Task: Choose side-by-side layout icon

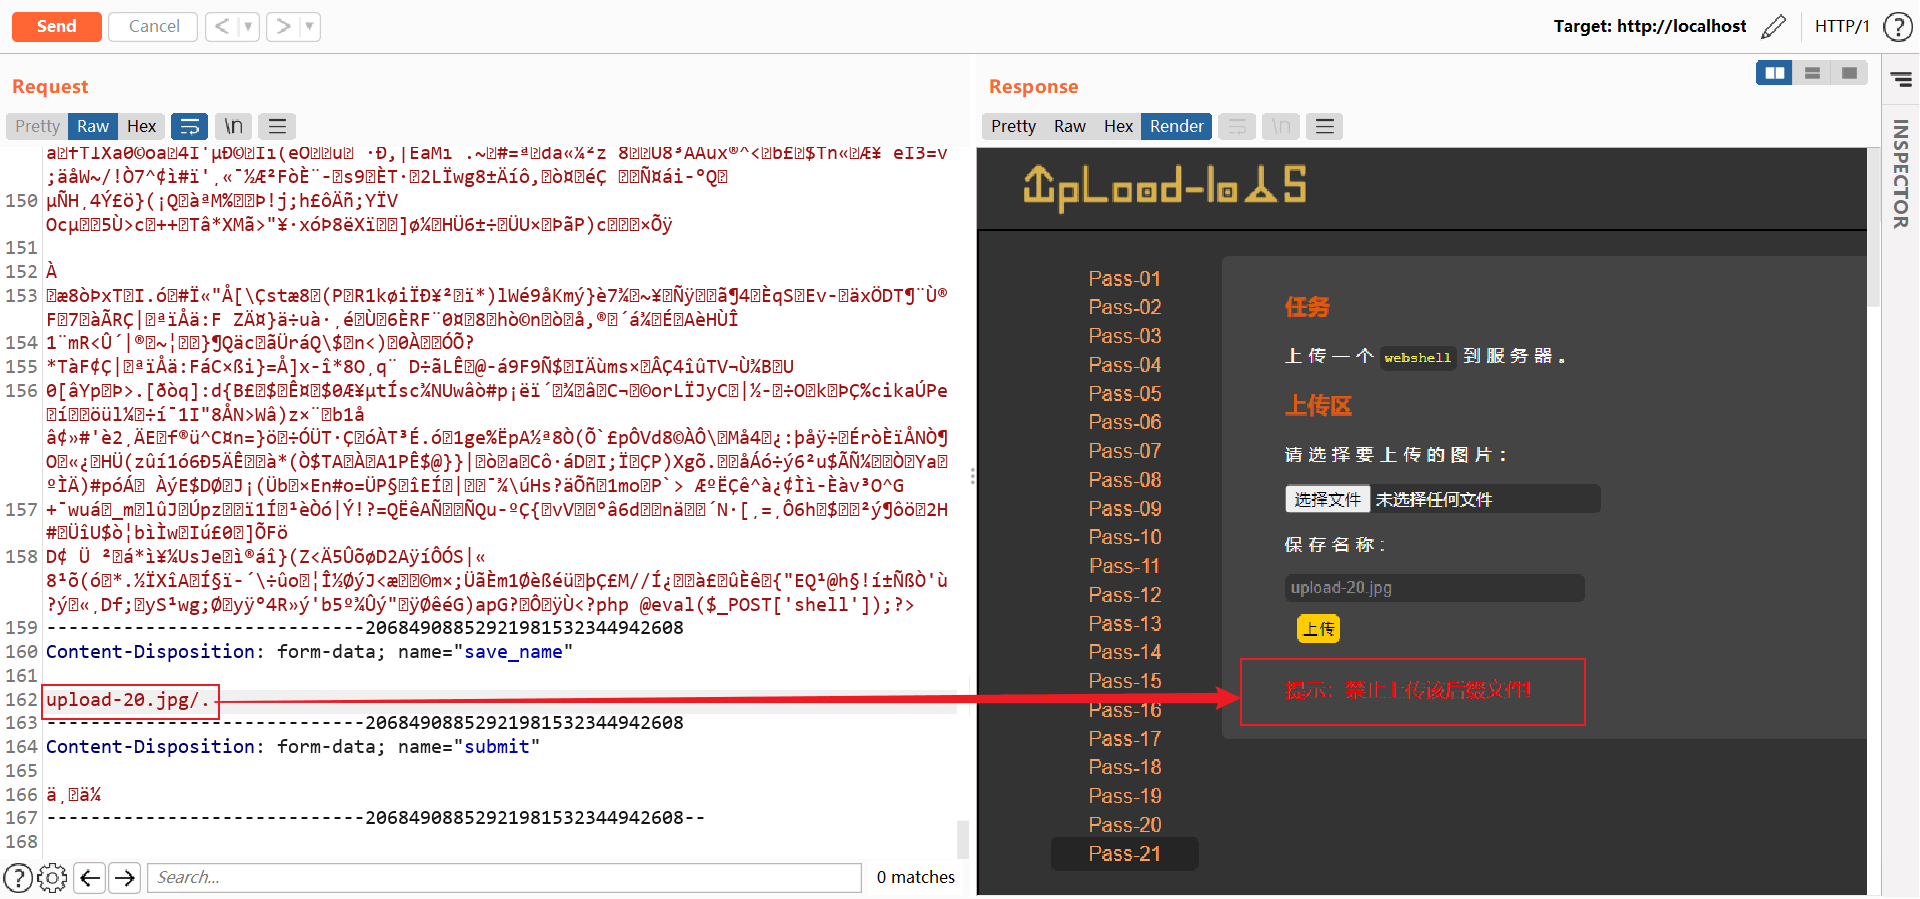Action: pyautogui.click(x=1775, y=73)
